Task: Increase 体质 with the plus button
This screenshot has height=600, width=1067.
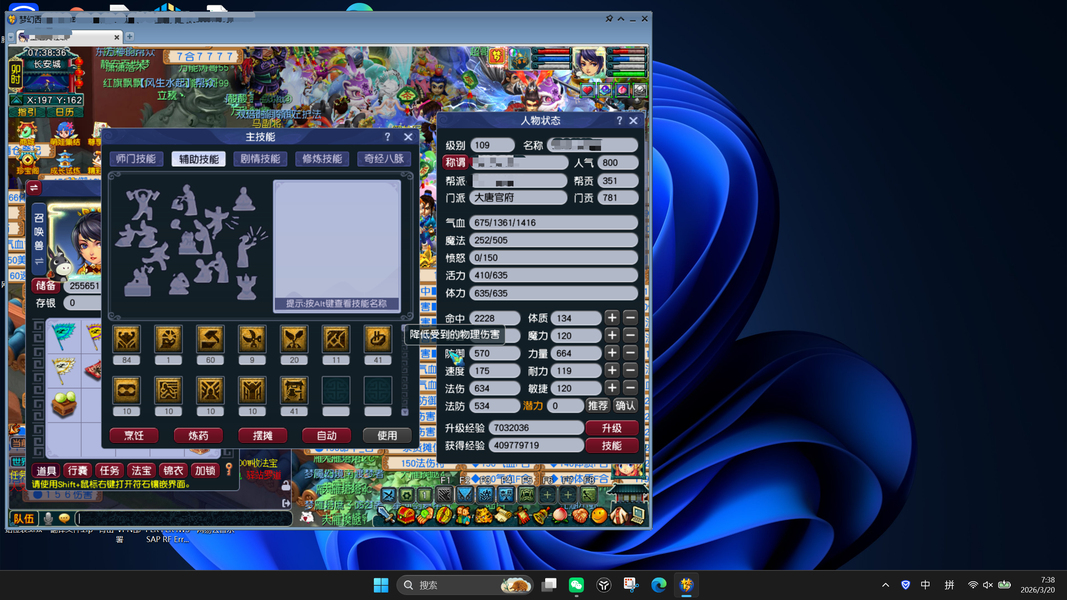Action: click(x=612, y=318)
